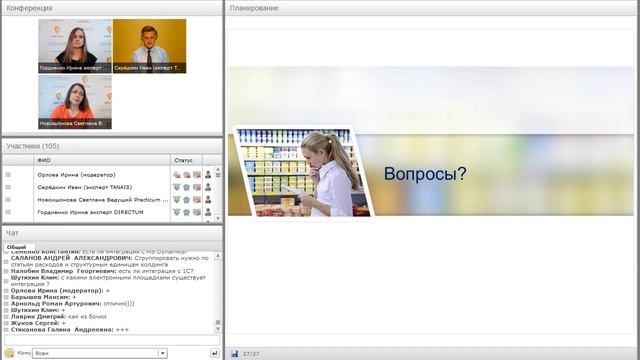Click the gray marker beside Новокшонова Светлана's participant row

8,200
